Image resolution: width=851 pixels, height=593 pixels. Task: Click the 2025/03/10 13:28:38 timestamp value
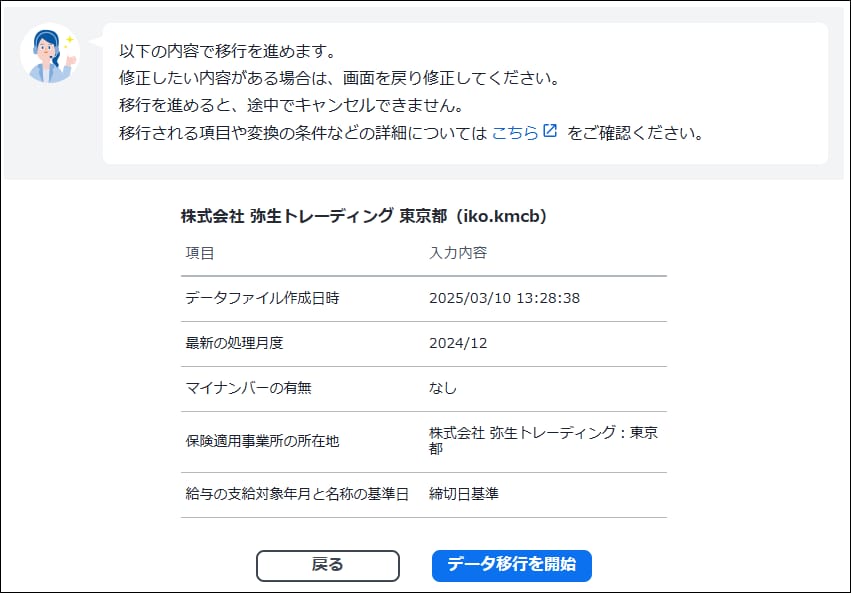pos(504,298)
